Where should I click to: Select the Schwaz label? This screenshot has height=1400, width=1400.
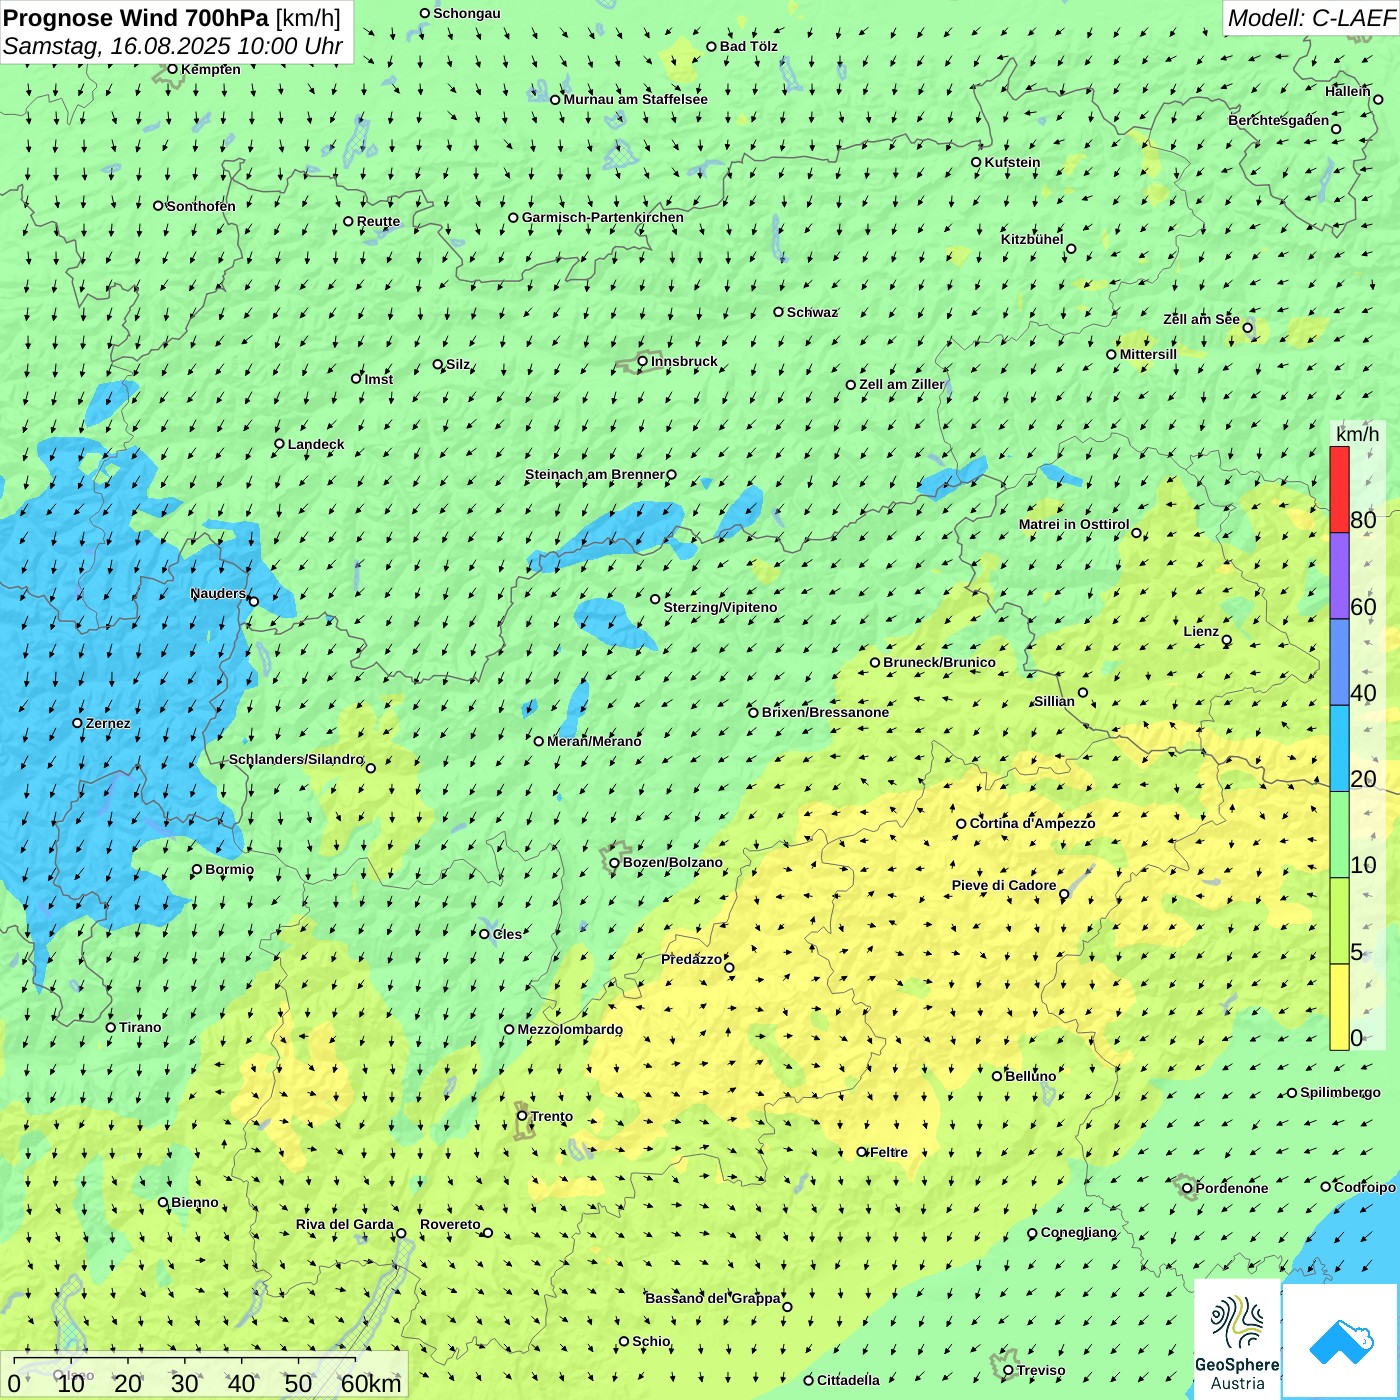point(812,312)
